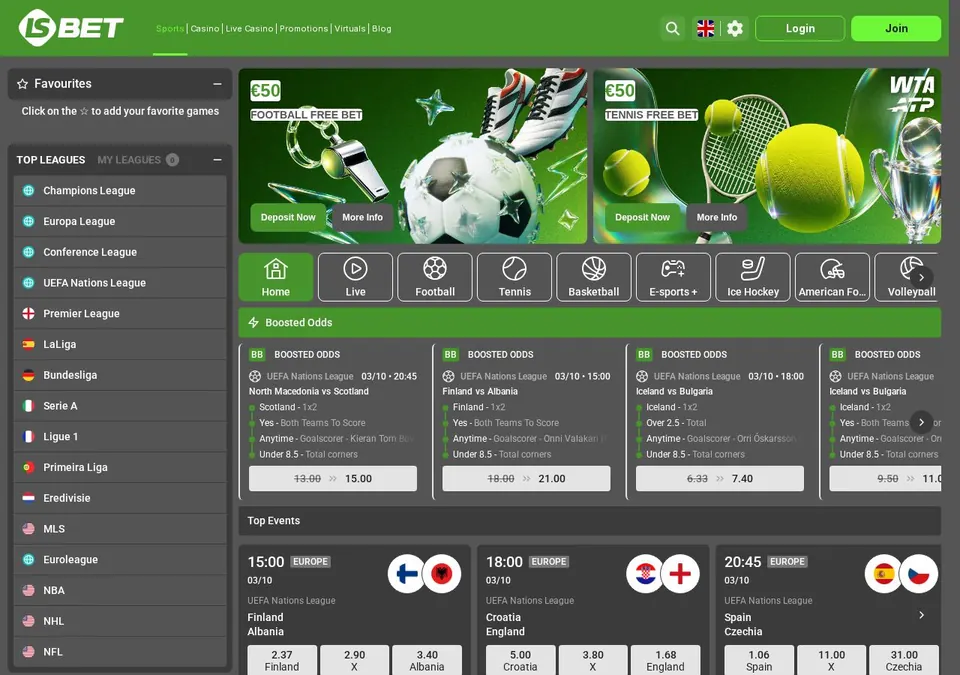Select the Football tile
The width and height of the screenshot is (960, 675).
(435, 277)
